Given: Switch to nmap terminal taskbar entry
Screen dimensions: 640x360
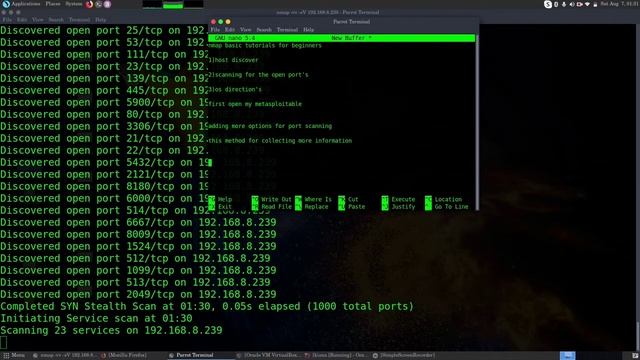Looking at the screenshot, I should (x=63, y=356).
